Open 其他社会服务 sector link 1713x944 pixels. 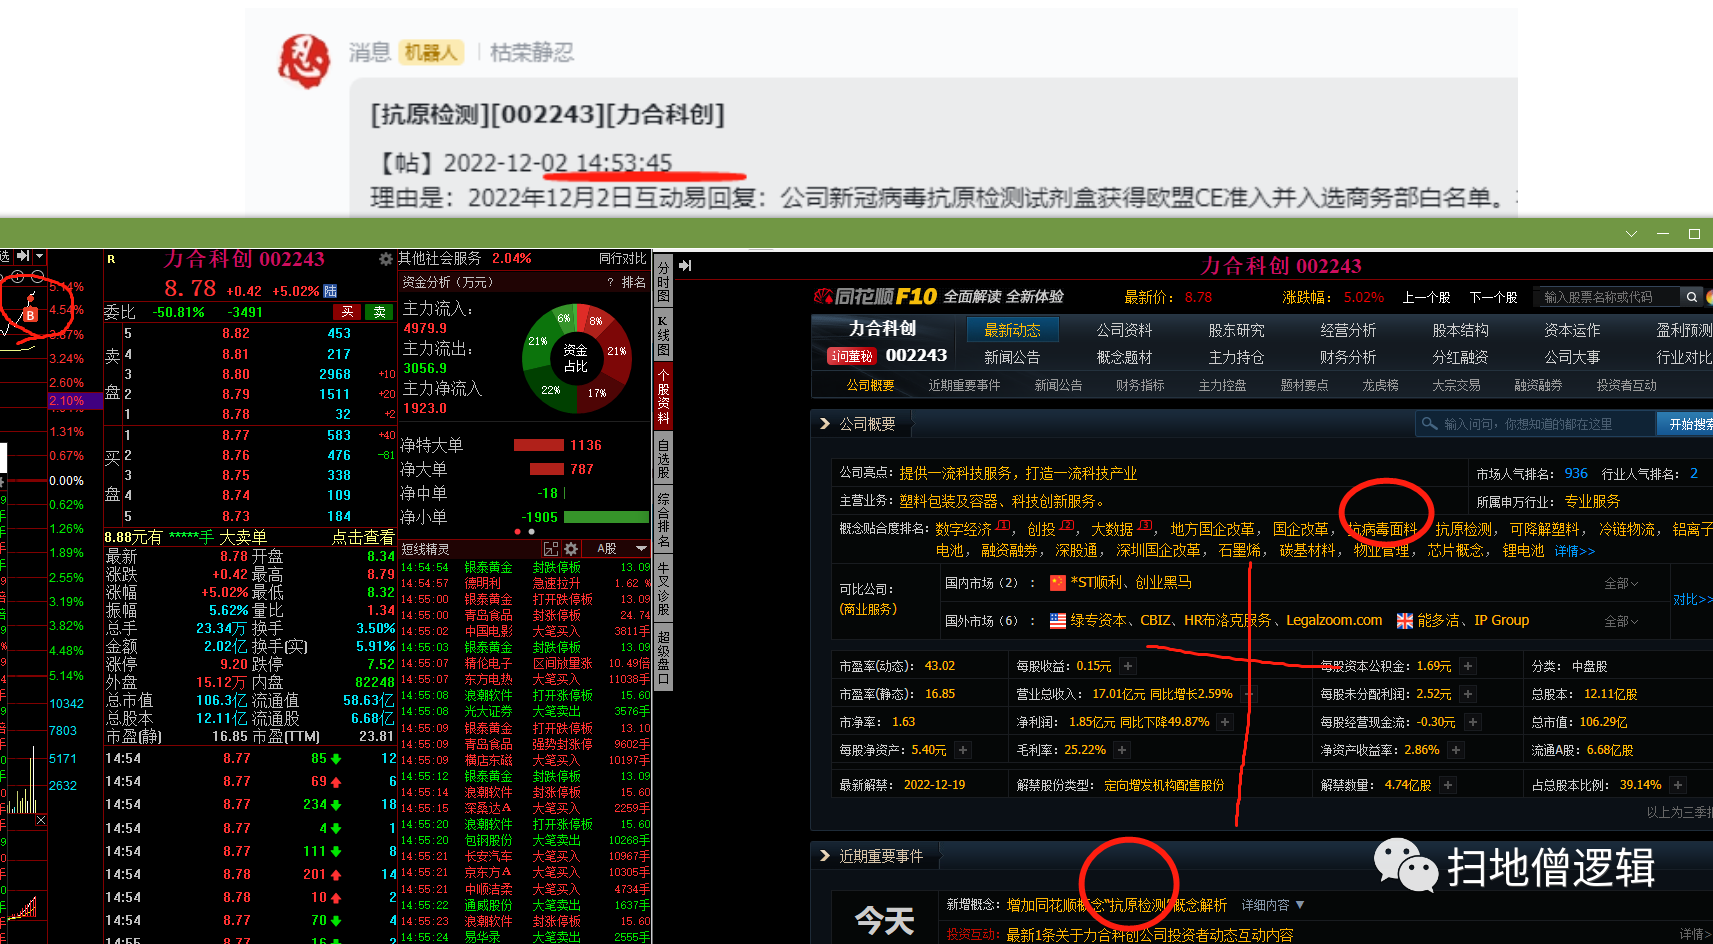tap(439, 259)
